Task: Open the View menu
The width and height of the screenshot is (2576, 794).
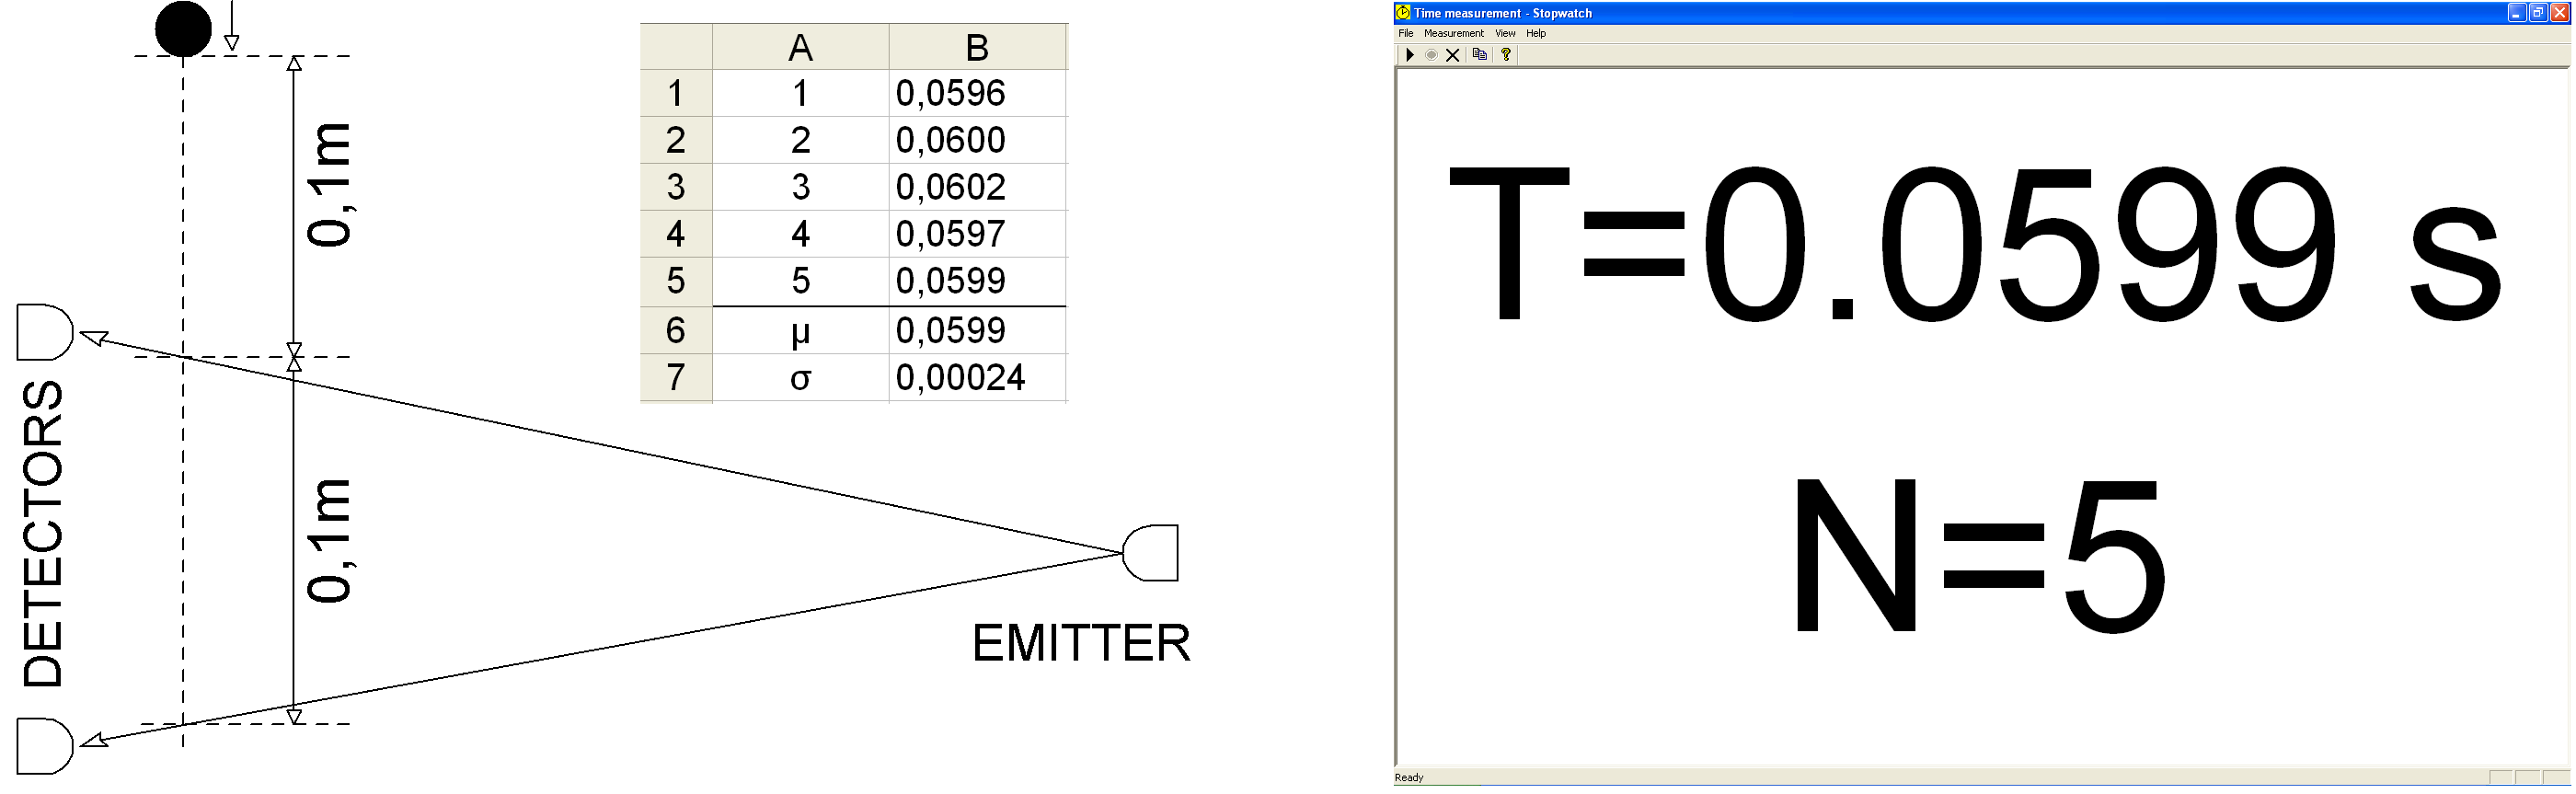Action: point(1505,33)
